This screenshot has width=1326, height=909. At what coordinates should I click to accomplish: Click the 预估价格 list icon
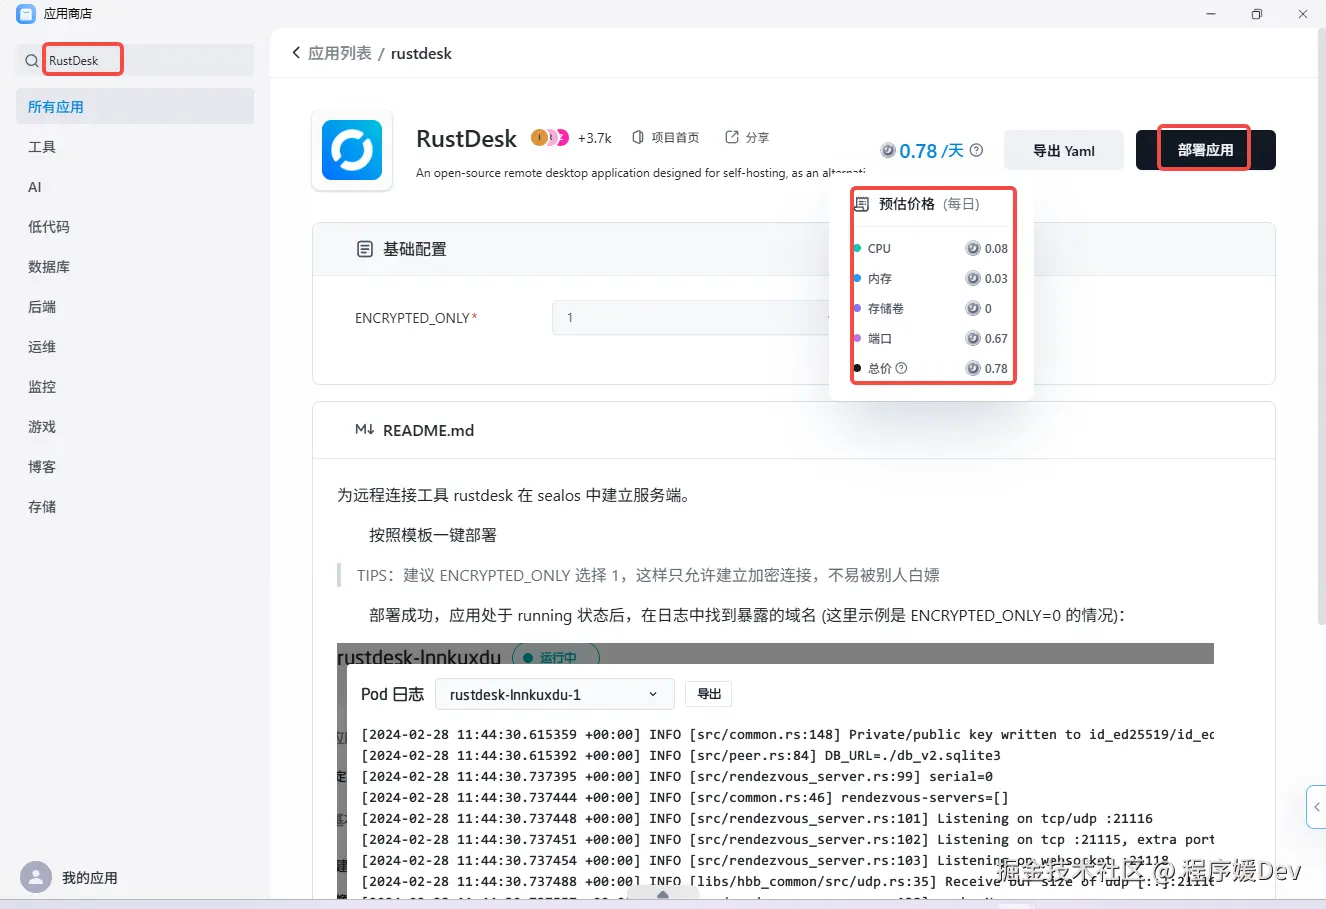coord(862,204)
